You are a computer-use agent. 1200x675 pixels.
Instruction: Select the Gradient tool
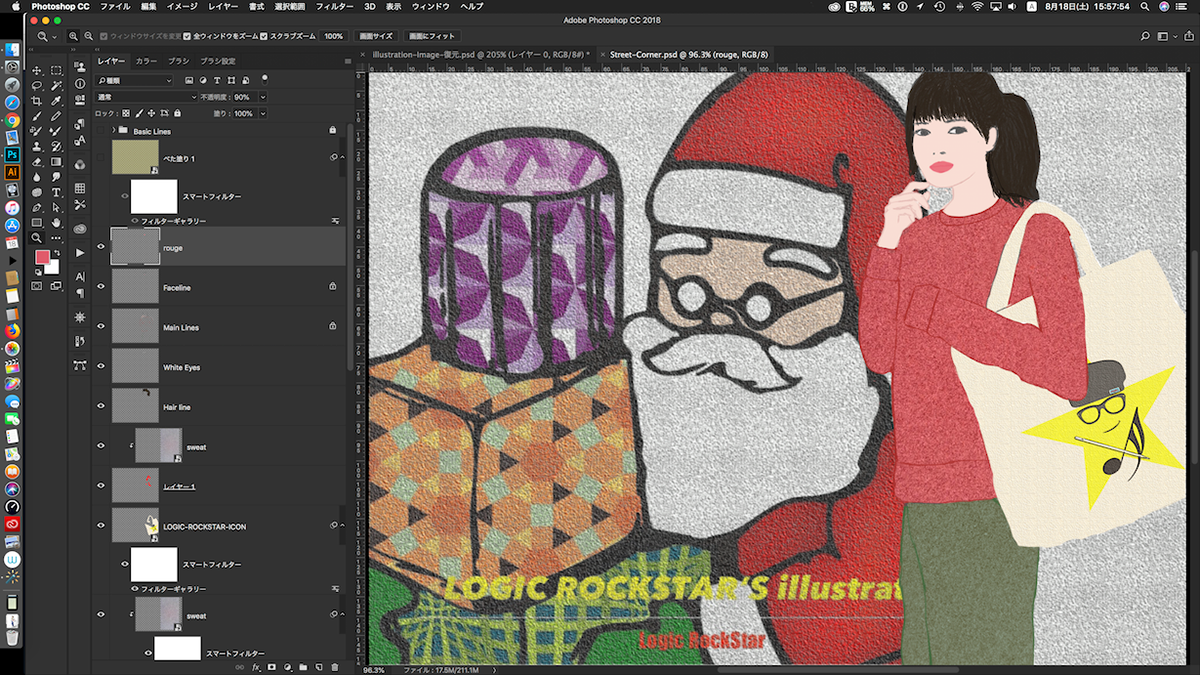coord(57,161)
